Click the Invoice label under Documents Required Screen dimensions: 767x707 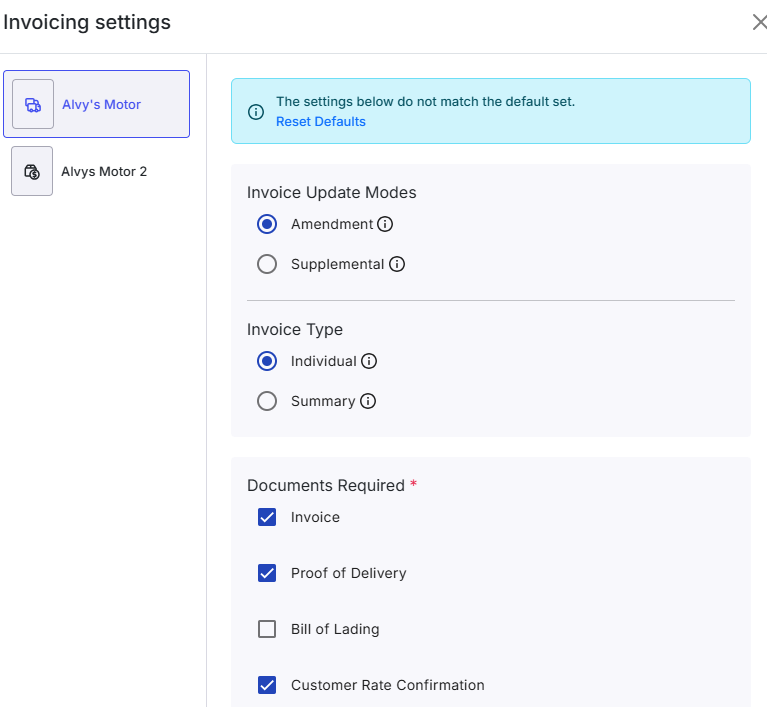pos(316,517)
